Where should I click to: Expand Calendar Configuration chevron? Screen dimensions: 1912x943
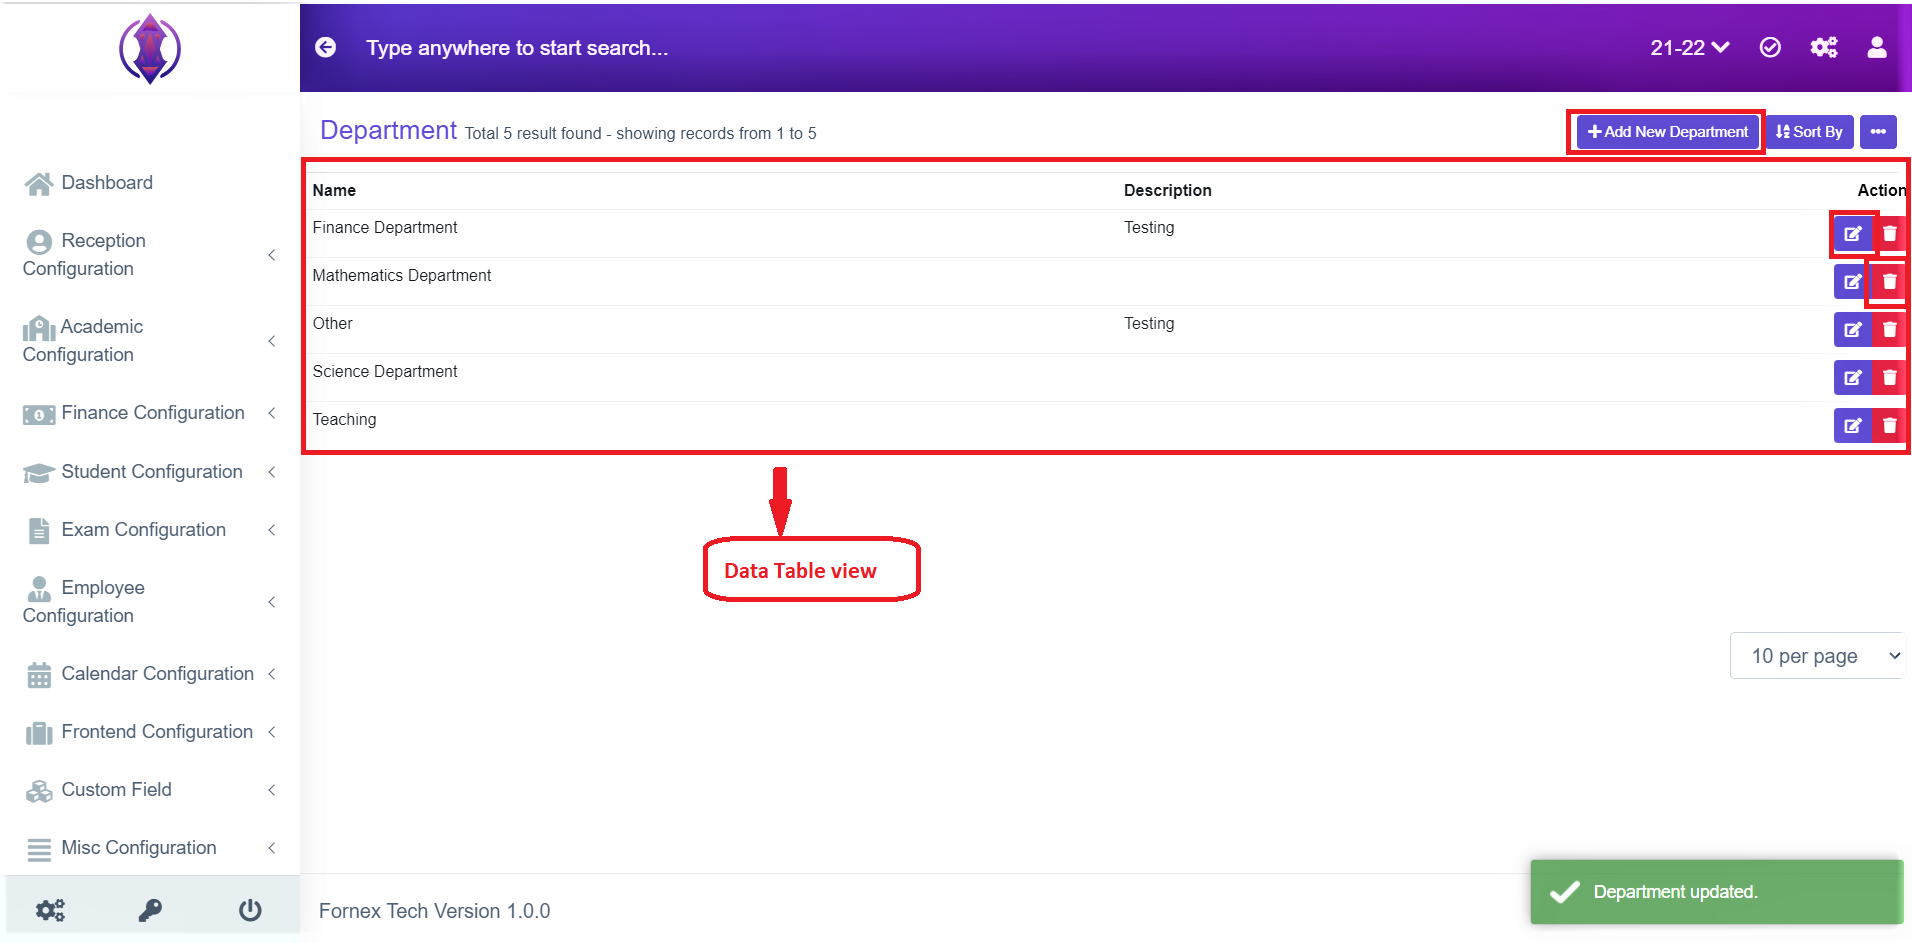click(272, 674)
